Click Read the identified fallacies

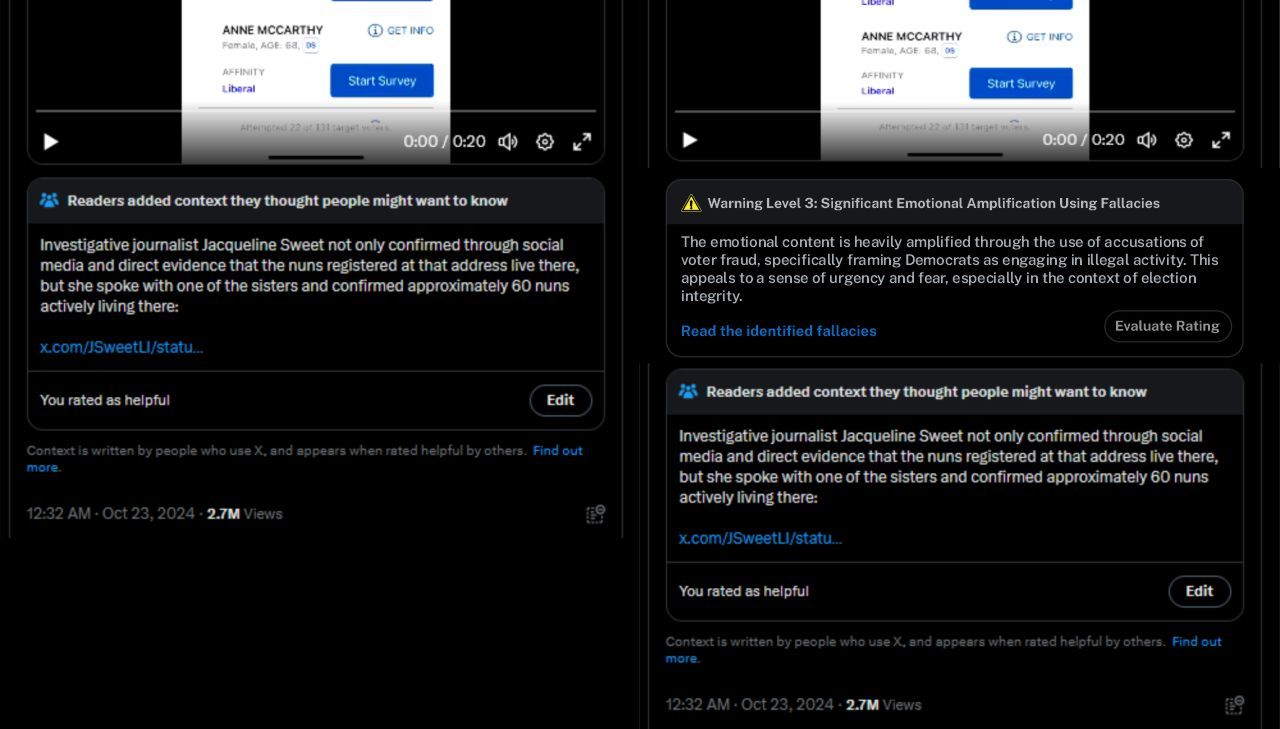pos(779,331)
